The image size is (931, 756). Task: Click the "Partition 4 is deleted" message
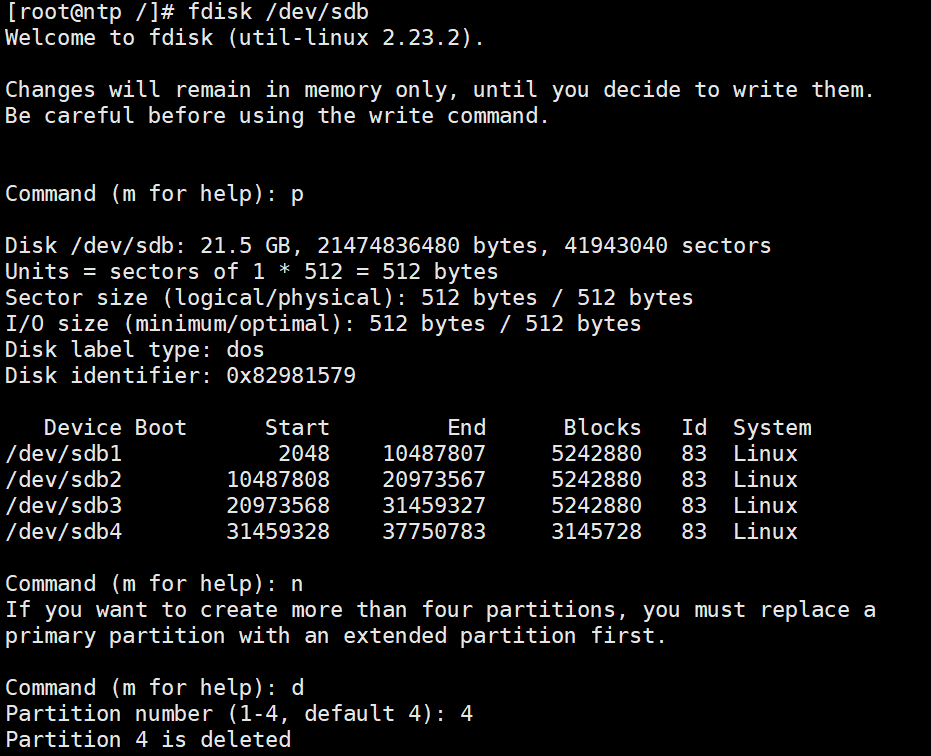pos(148,740)
